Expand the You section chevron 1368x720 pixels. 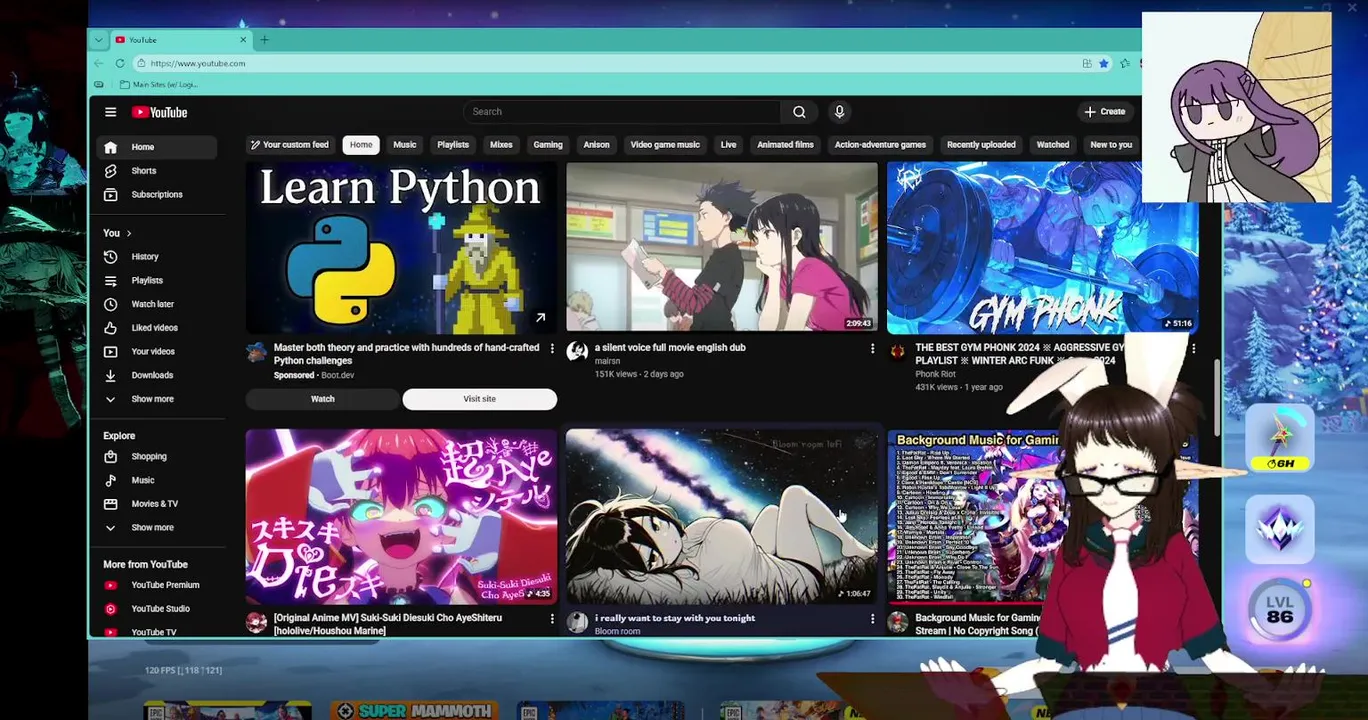(128, 233)
